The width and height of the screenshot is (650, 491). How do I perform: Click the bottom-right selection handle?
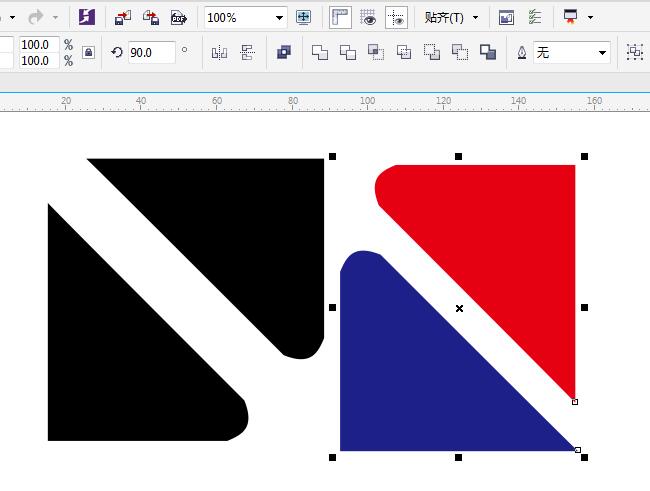(585, 457)
